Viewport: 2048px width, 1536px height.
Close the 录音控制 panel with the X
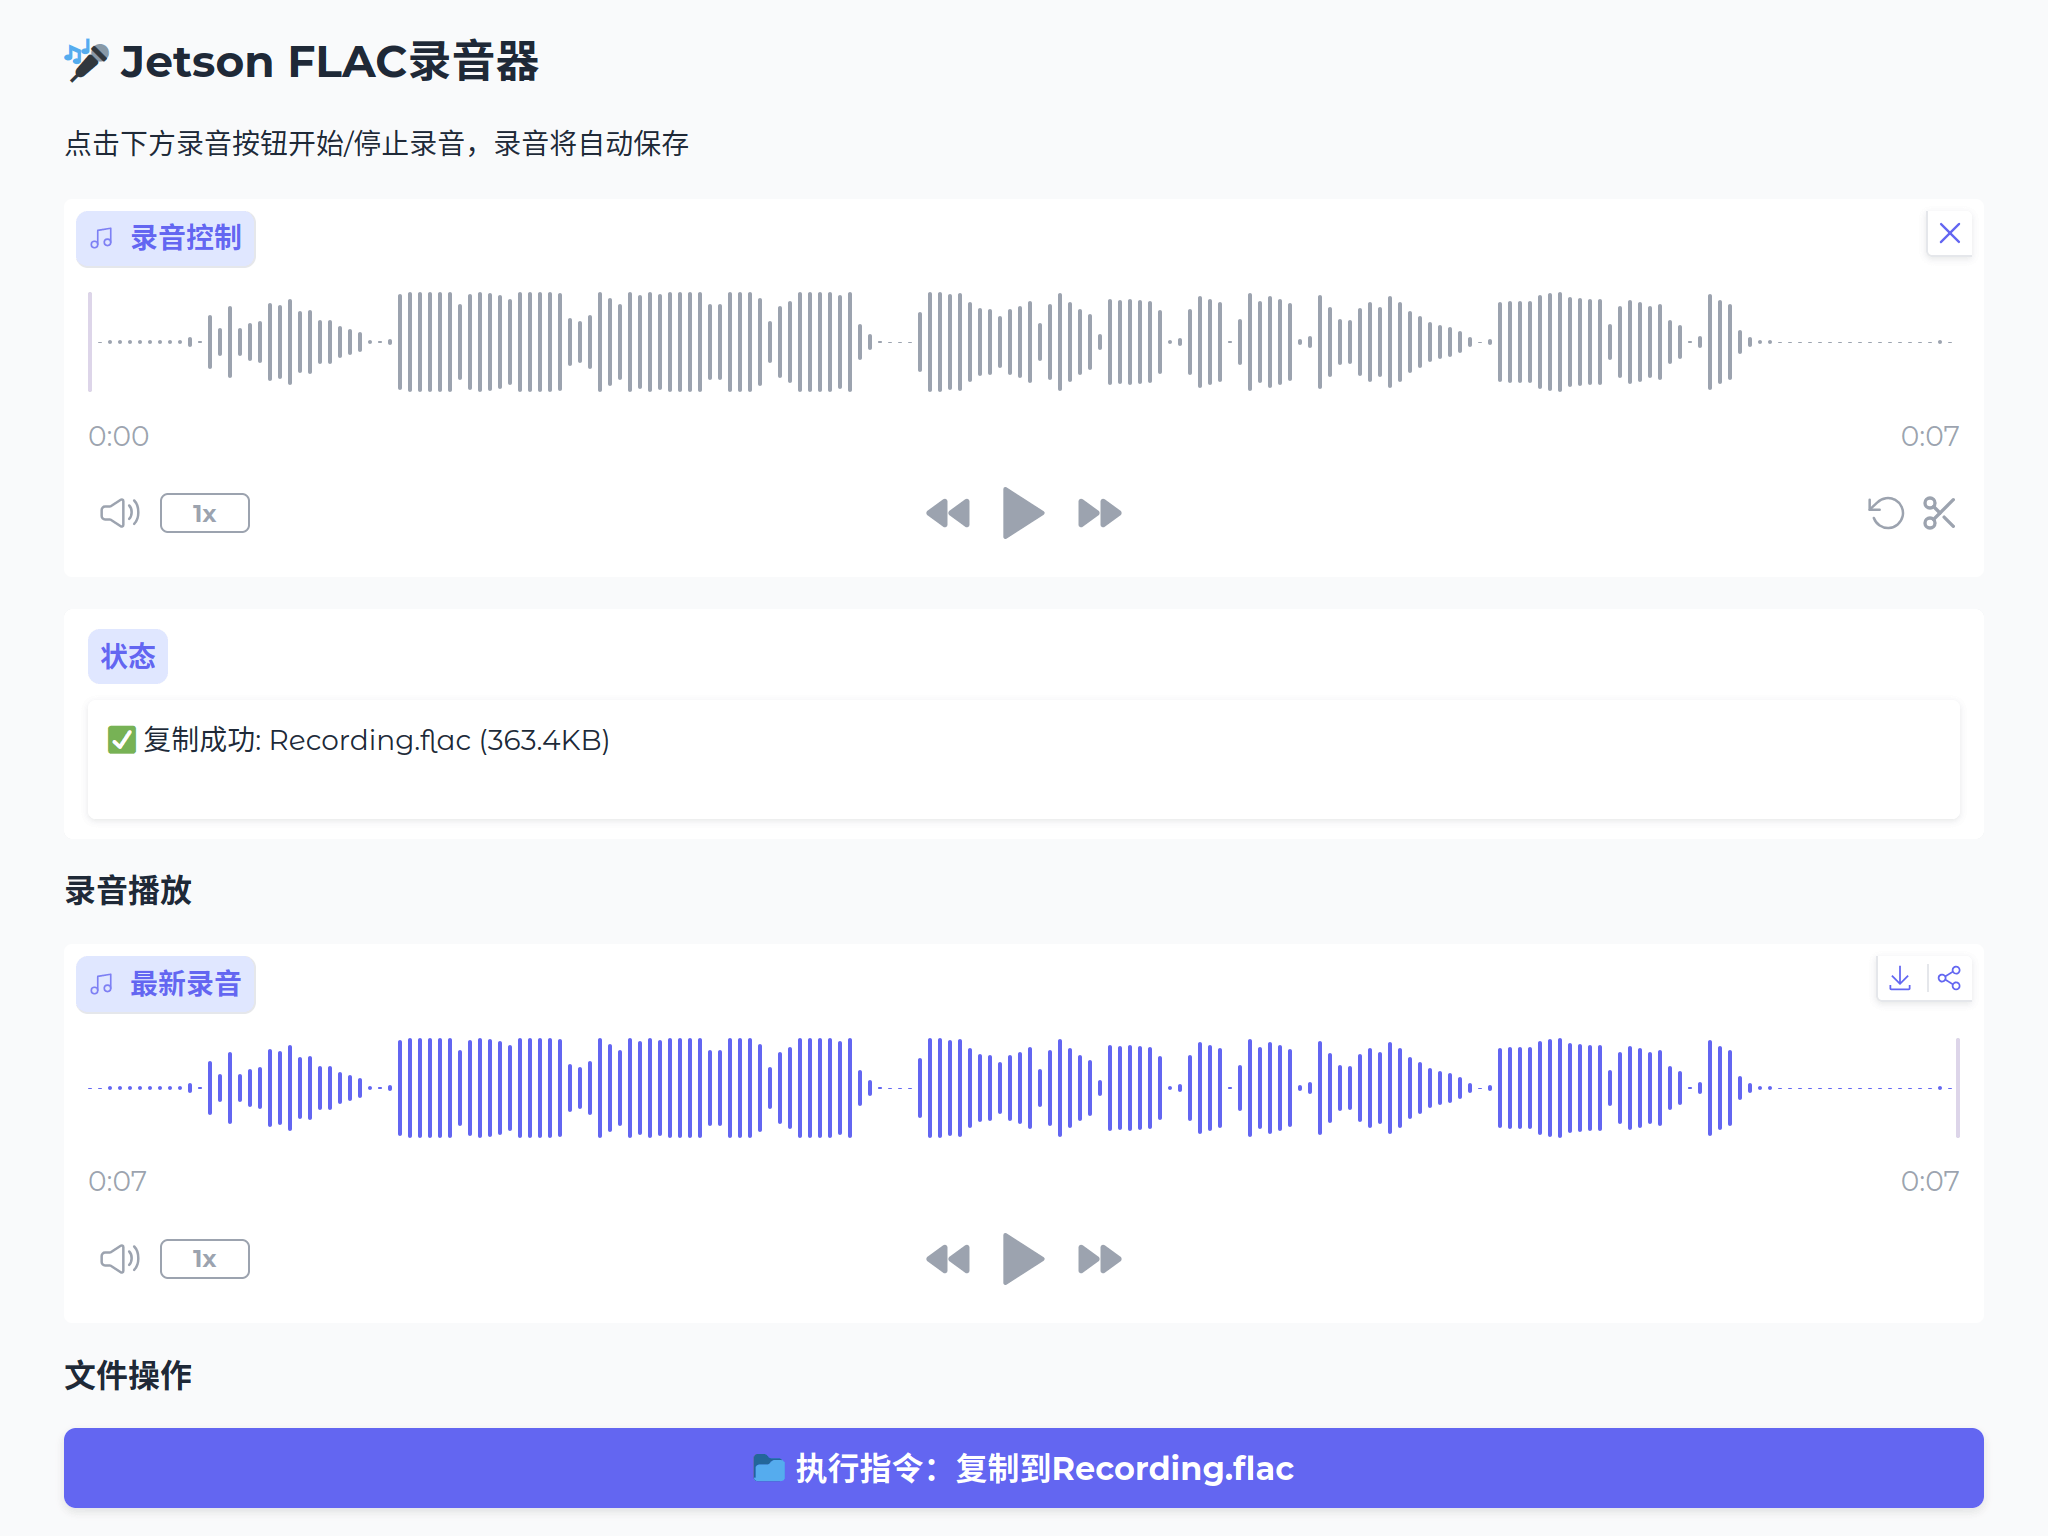[x=1949, y=233]
